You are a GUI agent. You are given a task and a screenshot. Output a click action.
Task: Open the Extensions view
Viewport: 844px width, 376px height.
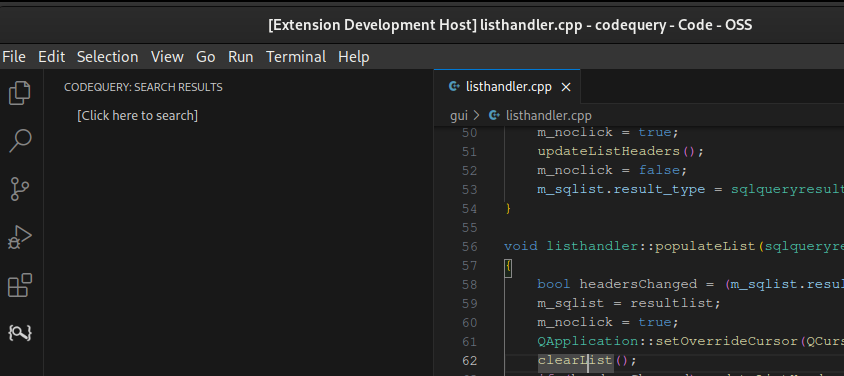point(20,285)
